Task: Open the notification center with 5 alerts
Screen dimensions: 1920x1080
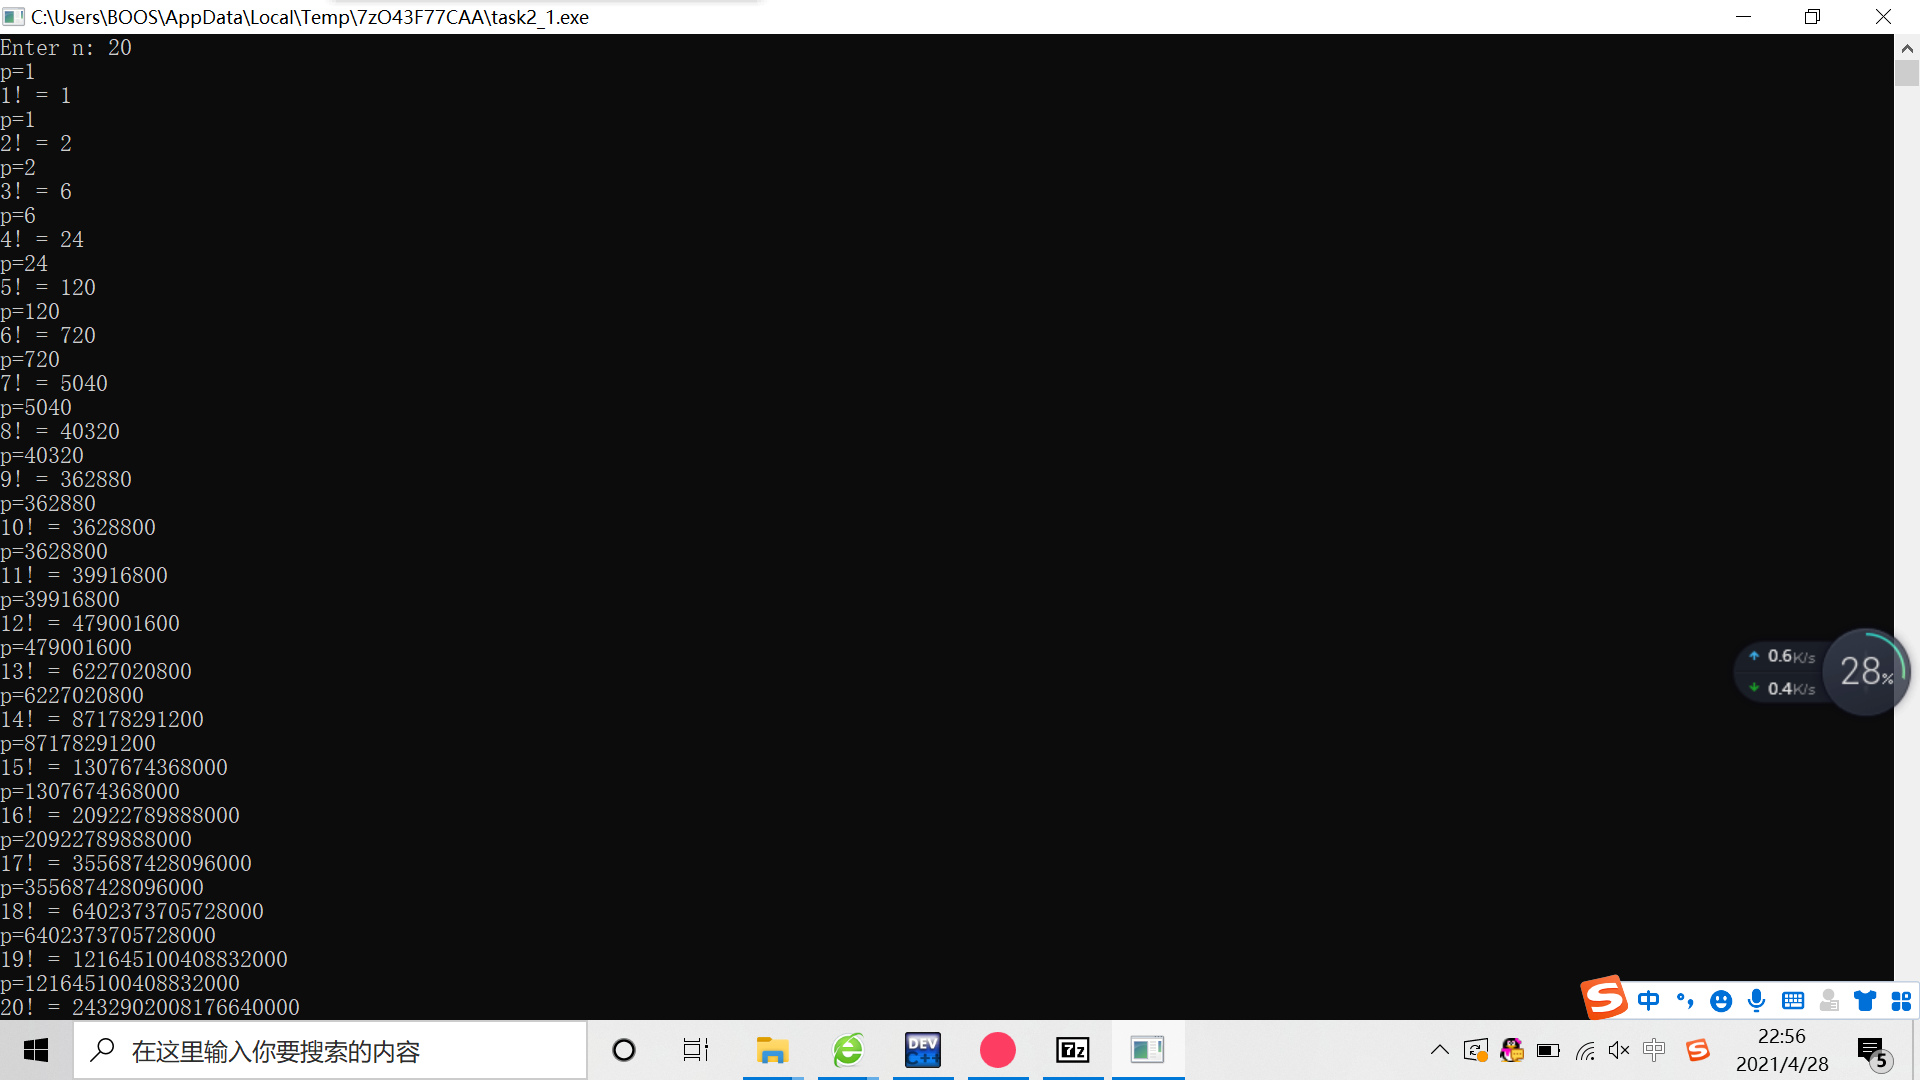Action: tap(1871, 1052)
